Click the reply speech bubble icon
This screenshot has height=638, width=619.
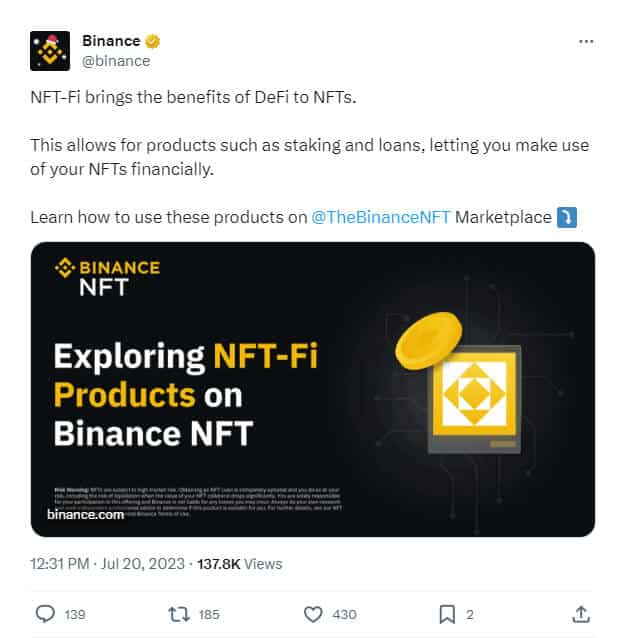point(45,613)
